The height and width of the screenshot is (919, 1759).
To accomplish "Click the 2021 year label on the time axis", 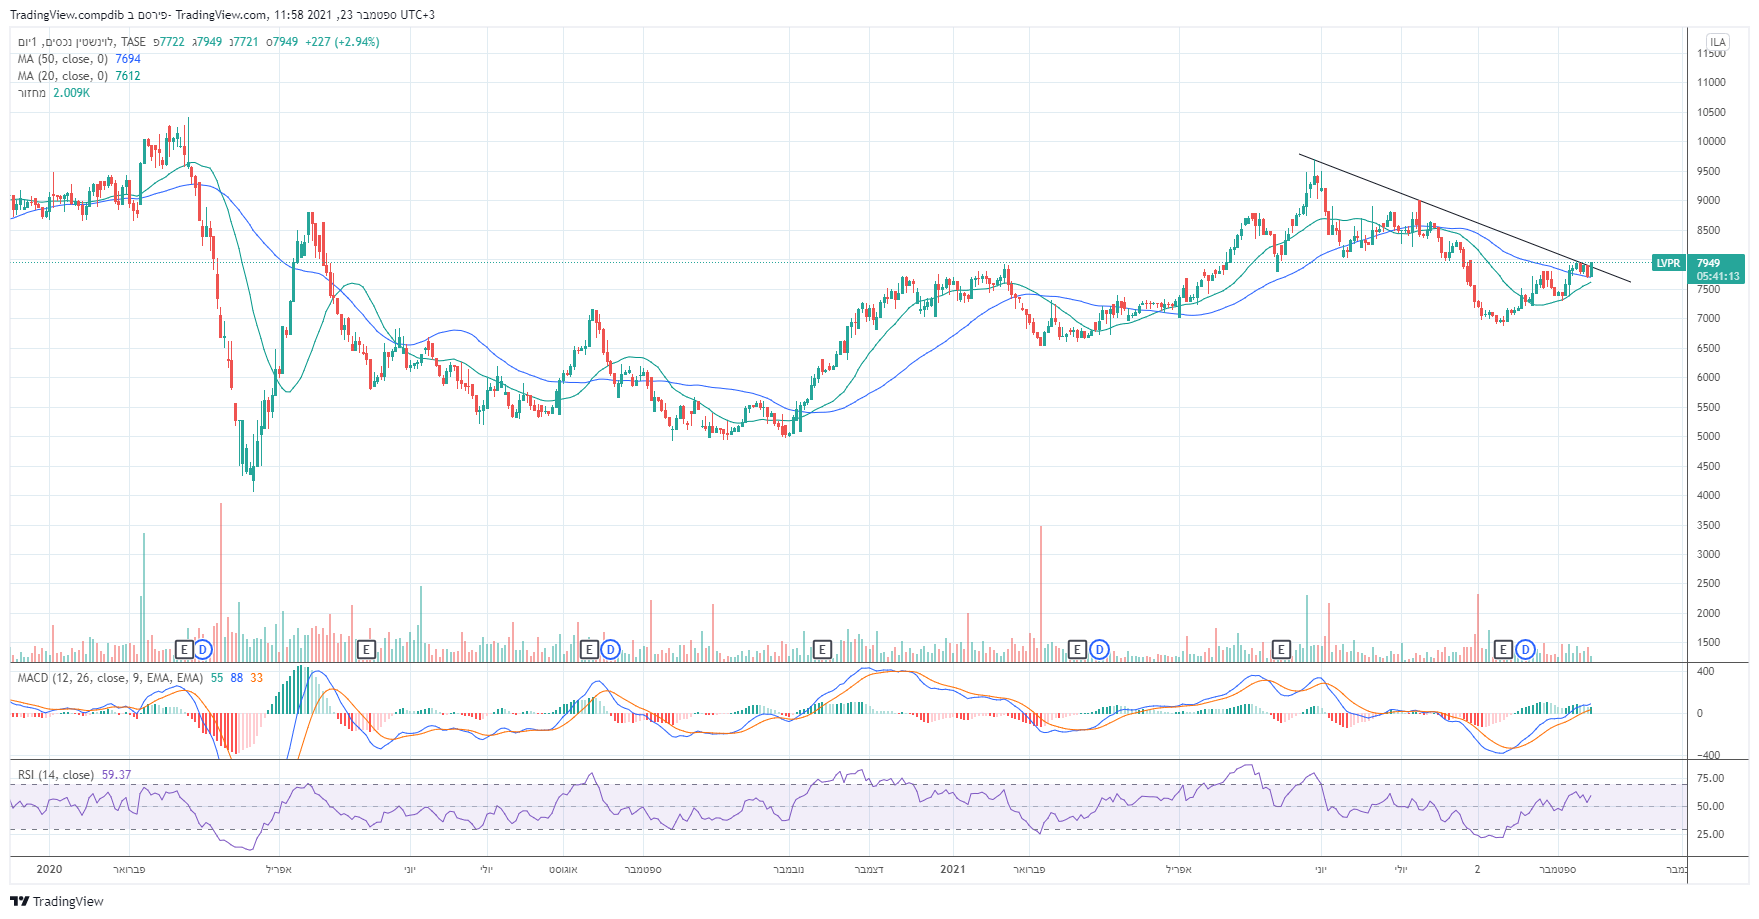I will (x=953, y=869).
